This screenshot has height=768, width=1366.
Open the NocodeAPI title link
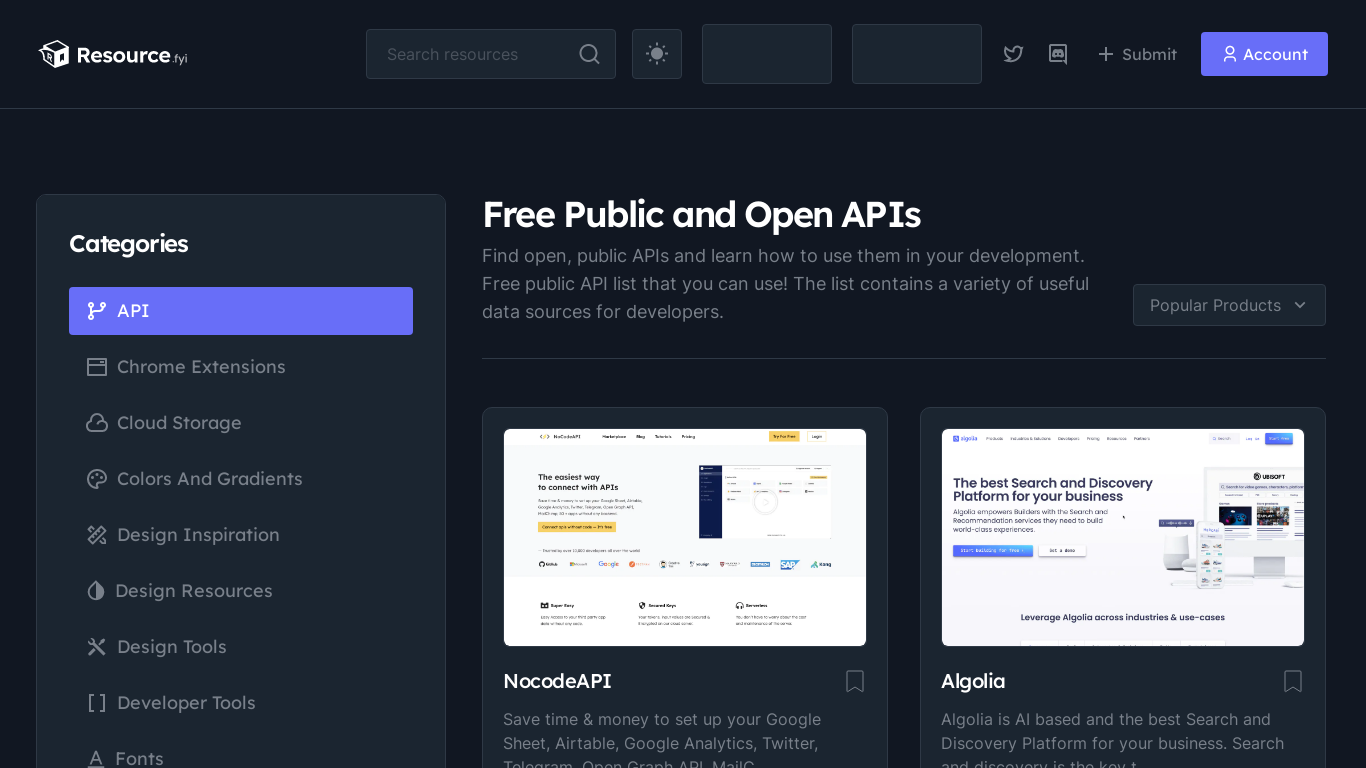[x=557, y=681]
